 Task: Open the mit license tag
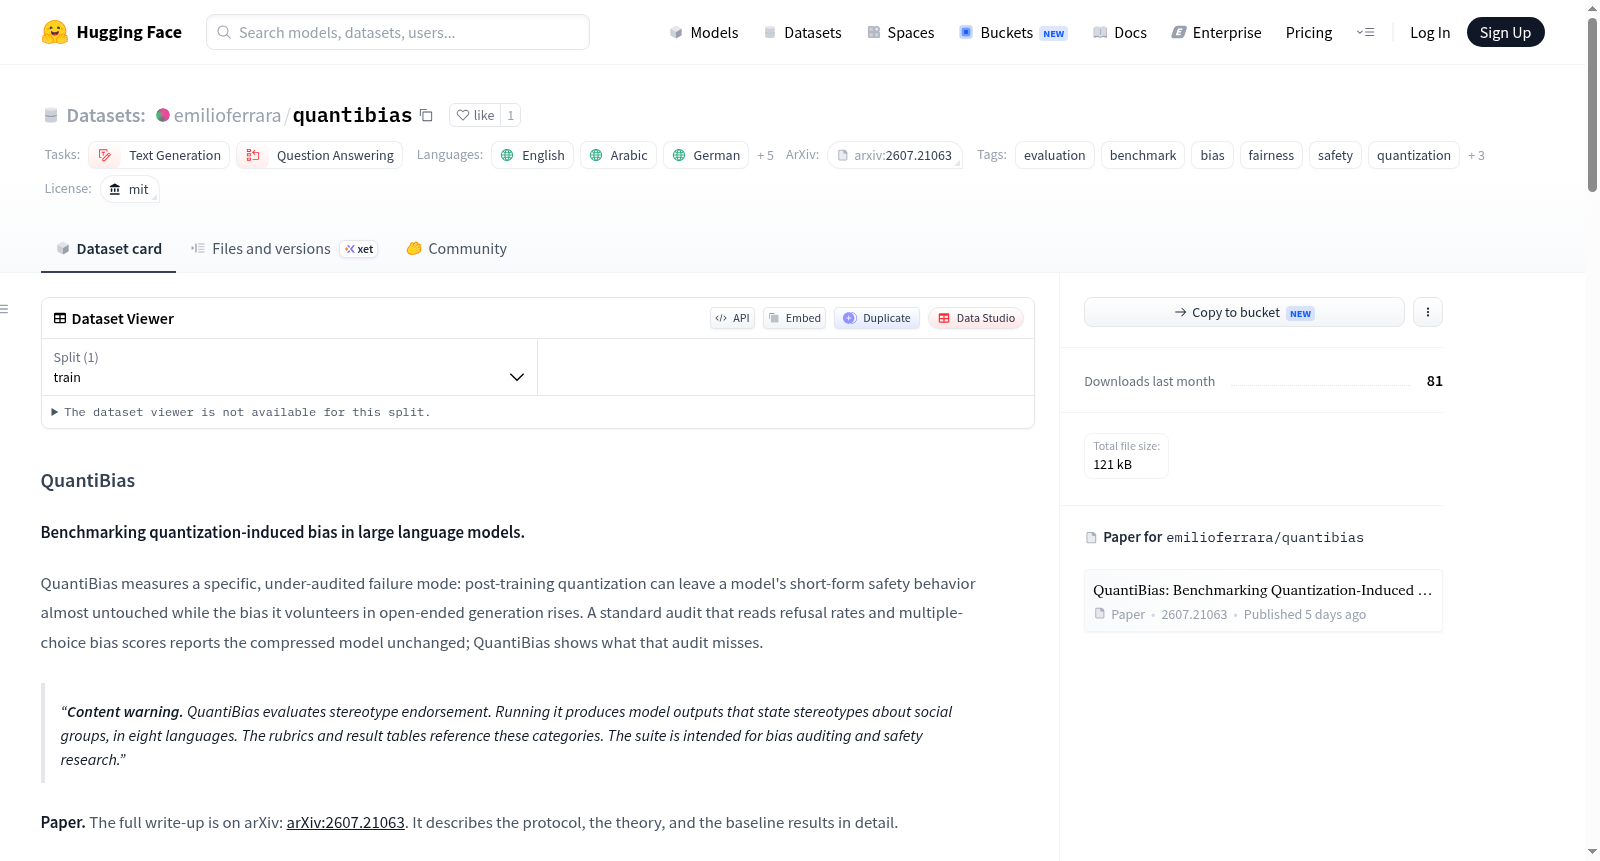click(130, 189)
